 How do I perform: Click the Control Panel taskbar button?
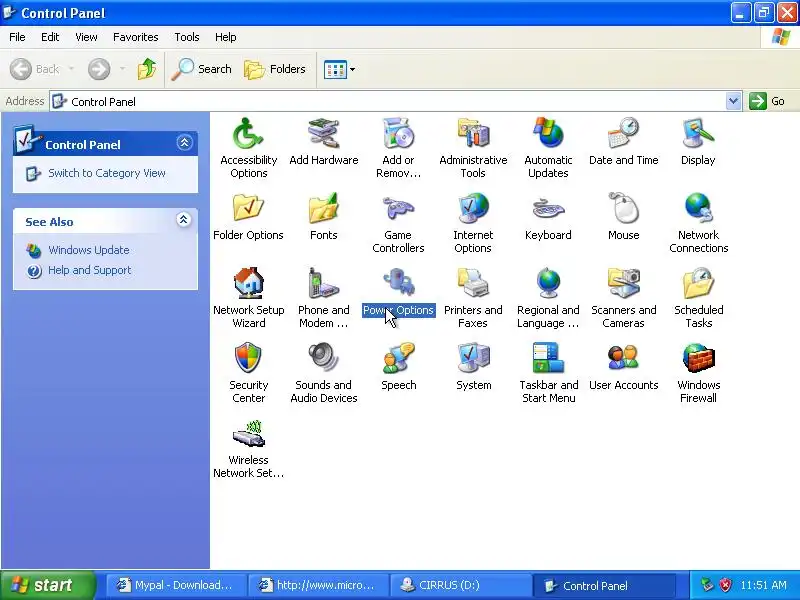click(604, 585)
